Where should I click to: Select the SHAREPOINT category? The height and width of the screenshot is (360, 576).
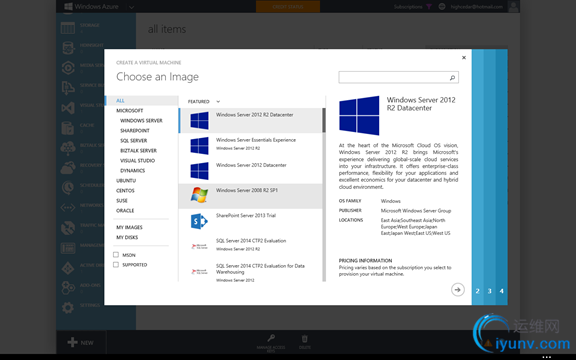pyautogui.click(x=135, y=130)
